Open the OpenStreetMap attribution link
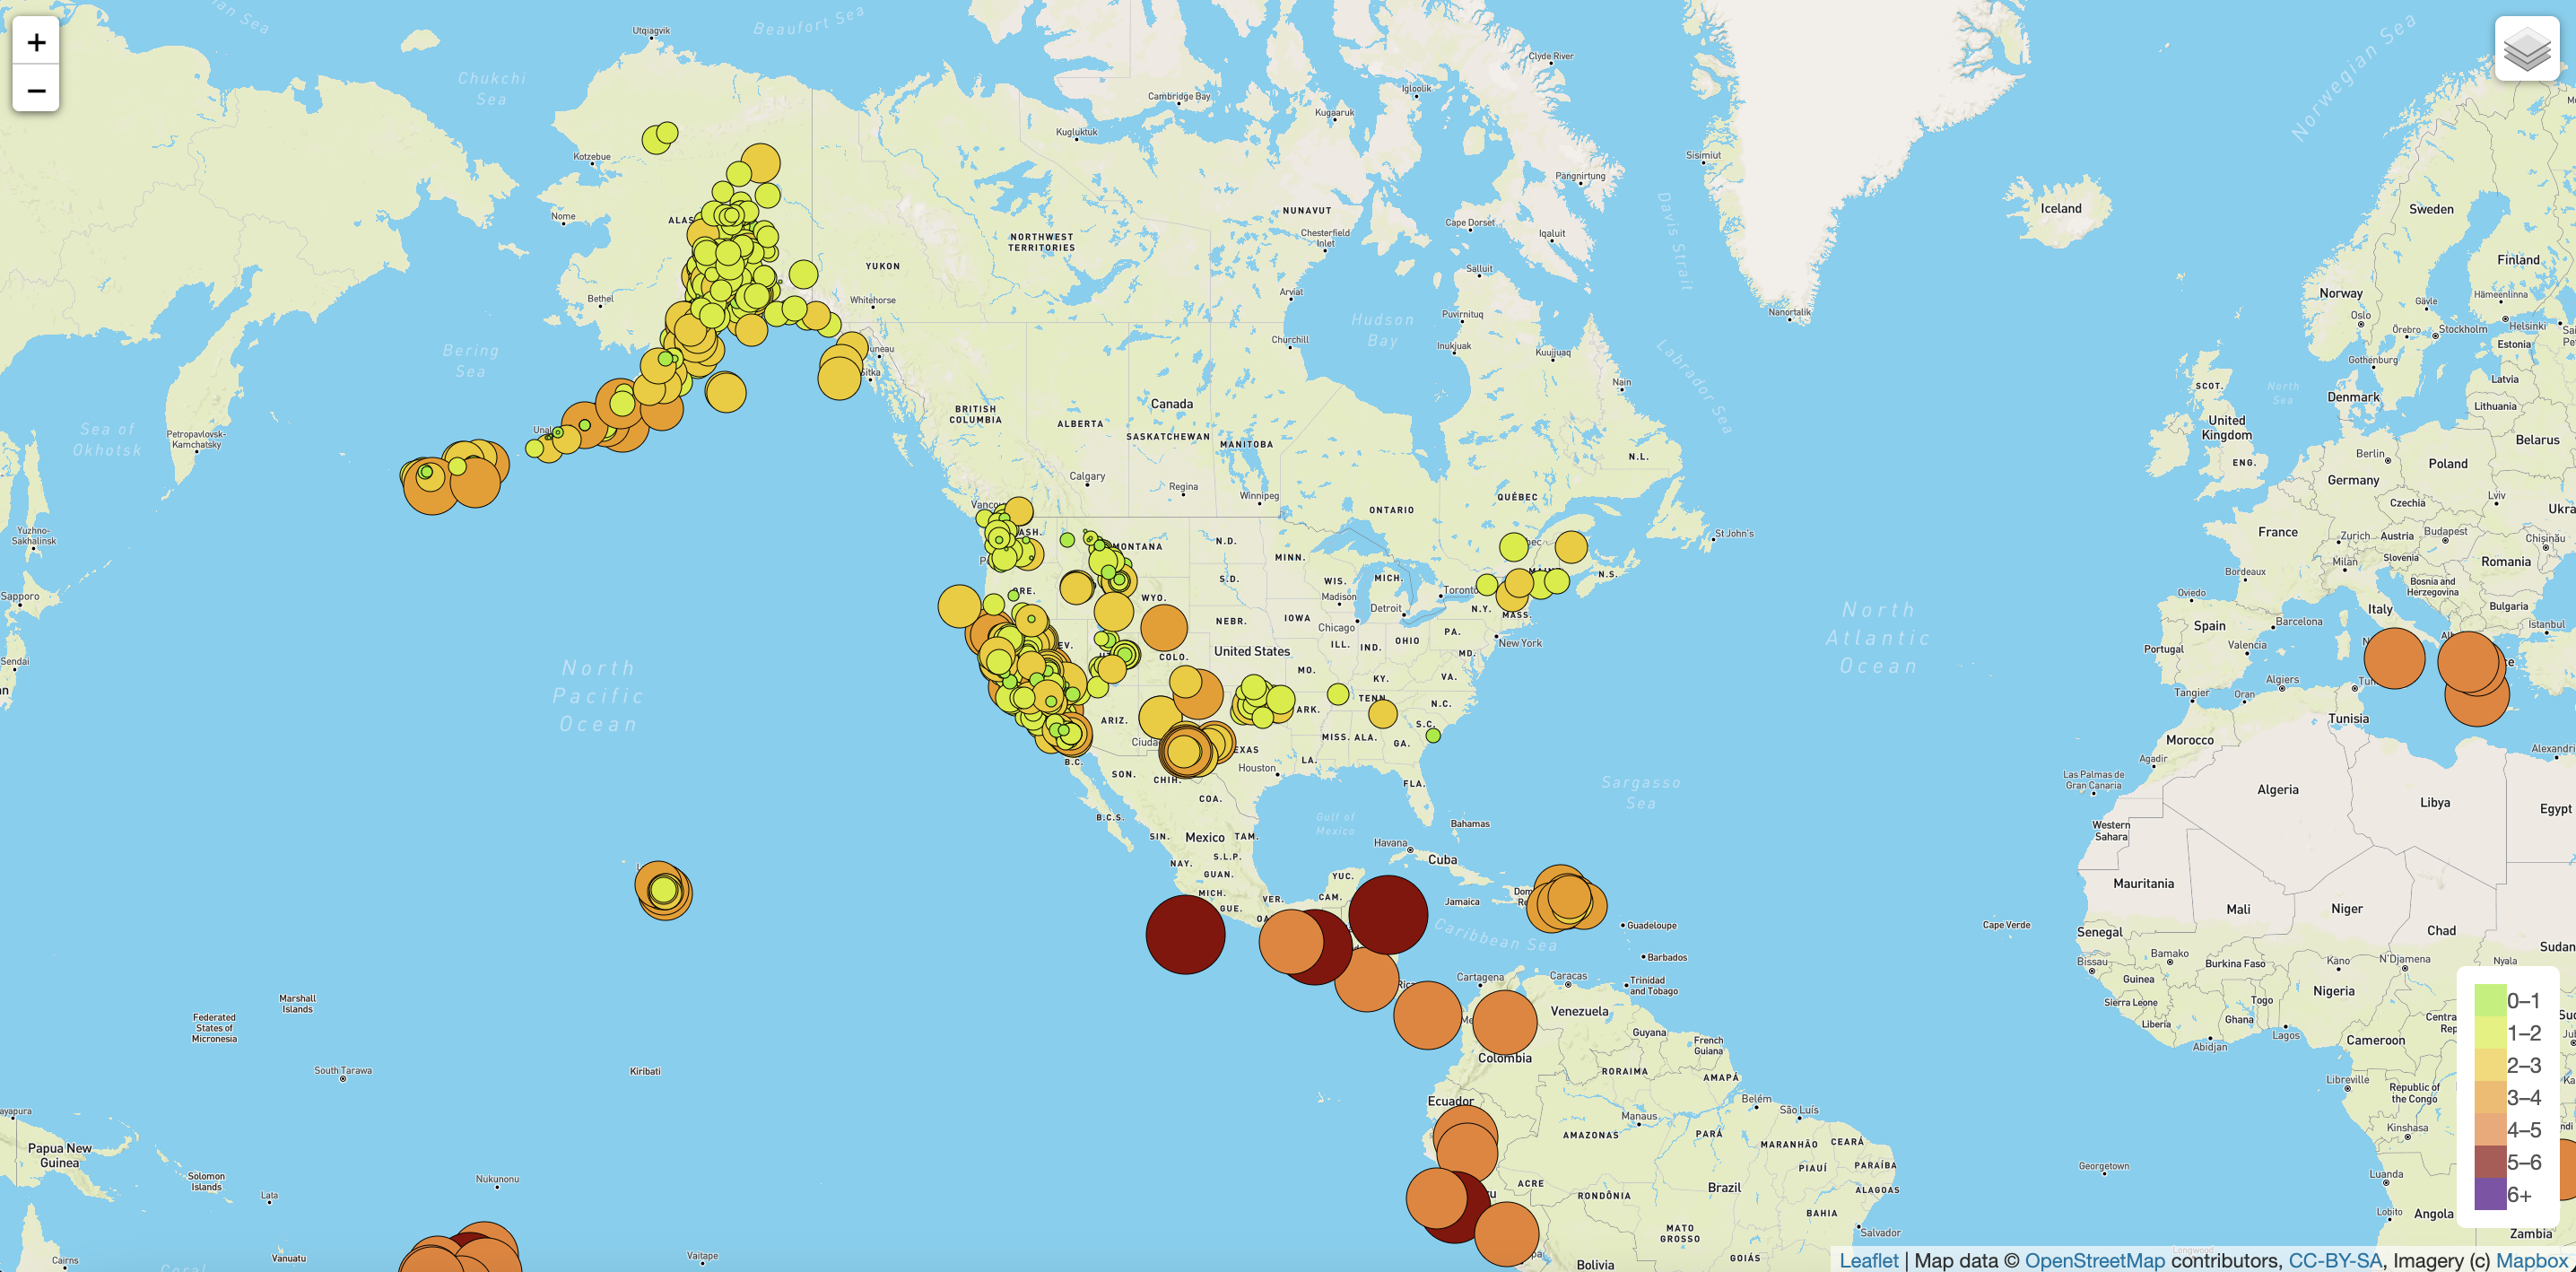 (x=2094, y=1260)
